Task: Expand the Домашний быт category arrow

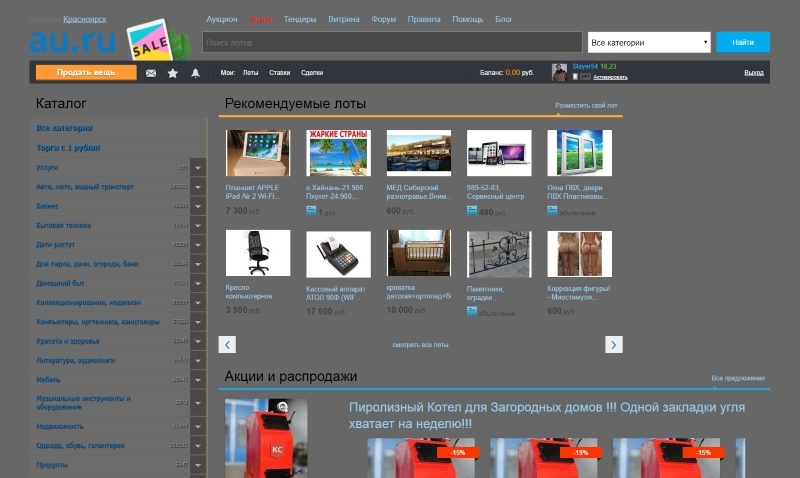Action: pyautogui.click(x=198, y=283)
